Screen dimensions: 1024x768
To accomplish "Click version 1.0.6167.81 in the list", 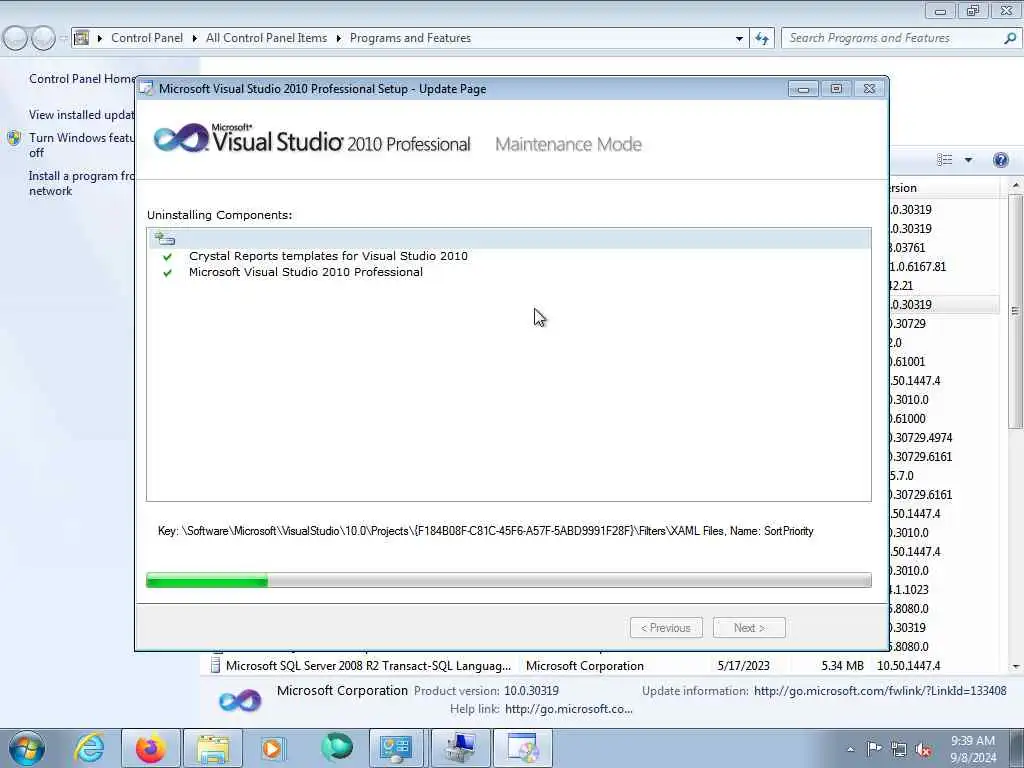I will point(918,266).
